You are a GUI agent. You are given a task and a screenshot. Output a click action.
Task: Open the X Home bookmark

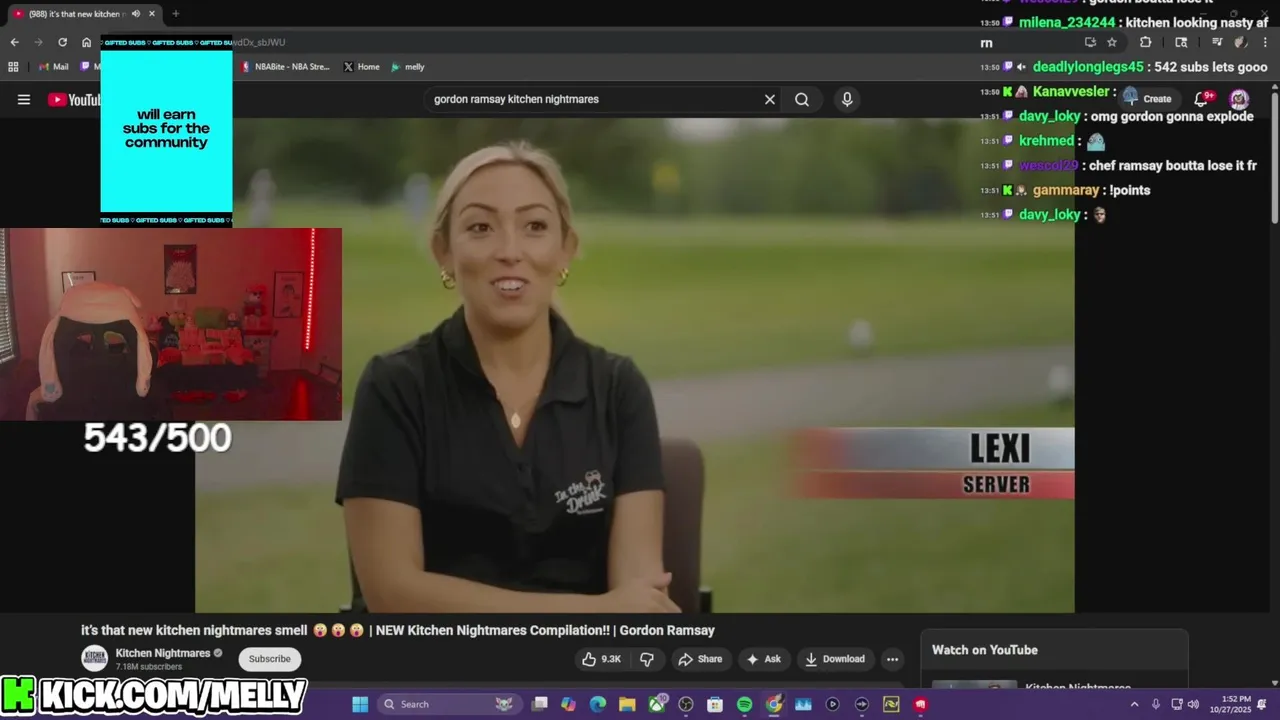pos(361,67)
